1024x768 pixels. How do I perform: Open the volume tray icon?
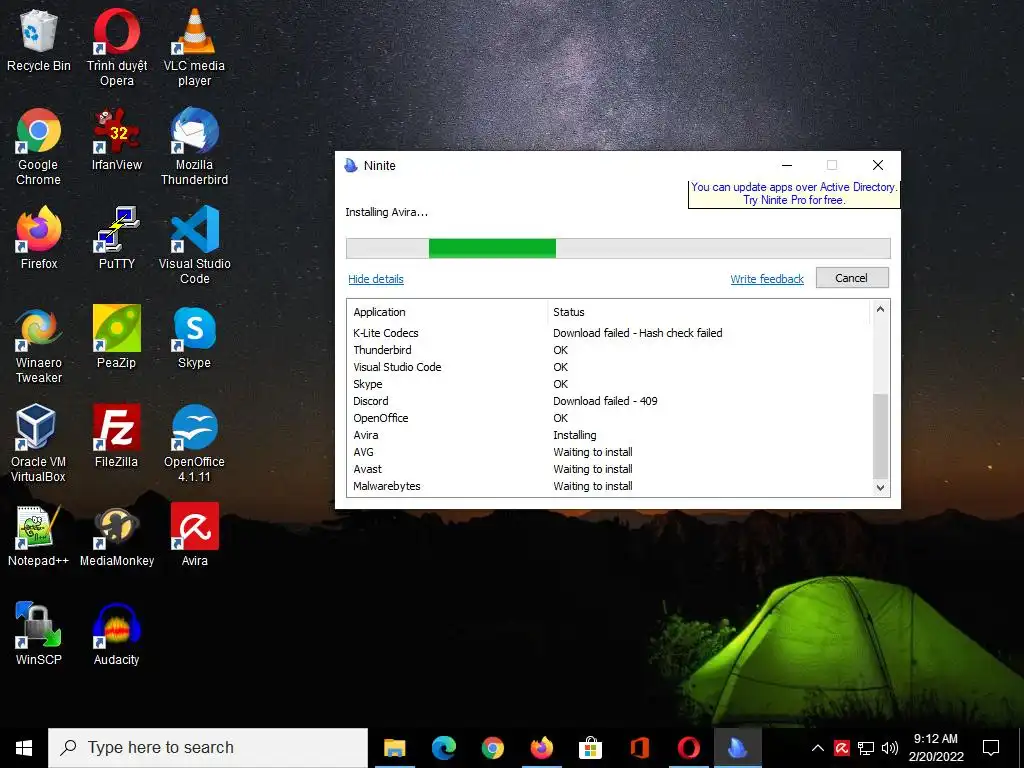889,748
